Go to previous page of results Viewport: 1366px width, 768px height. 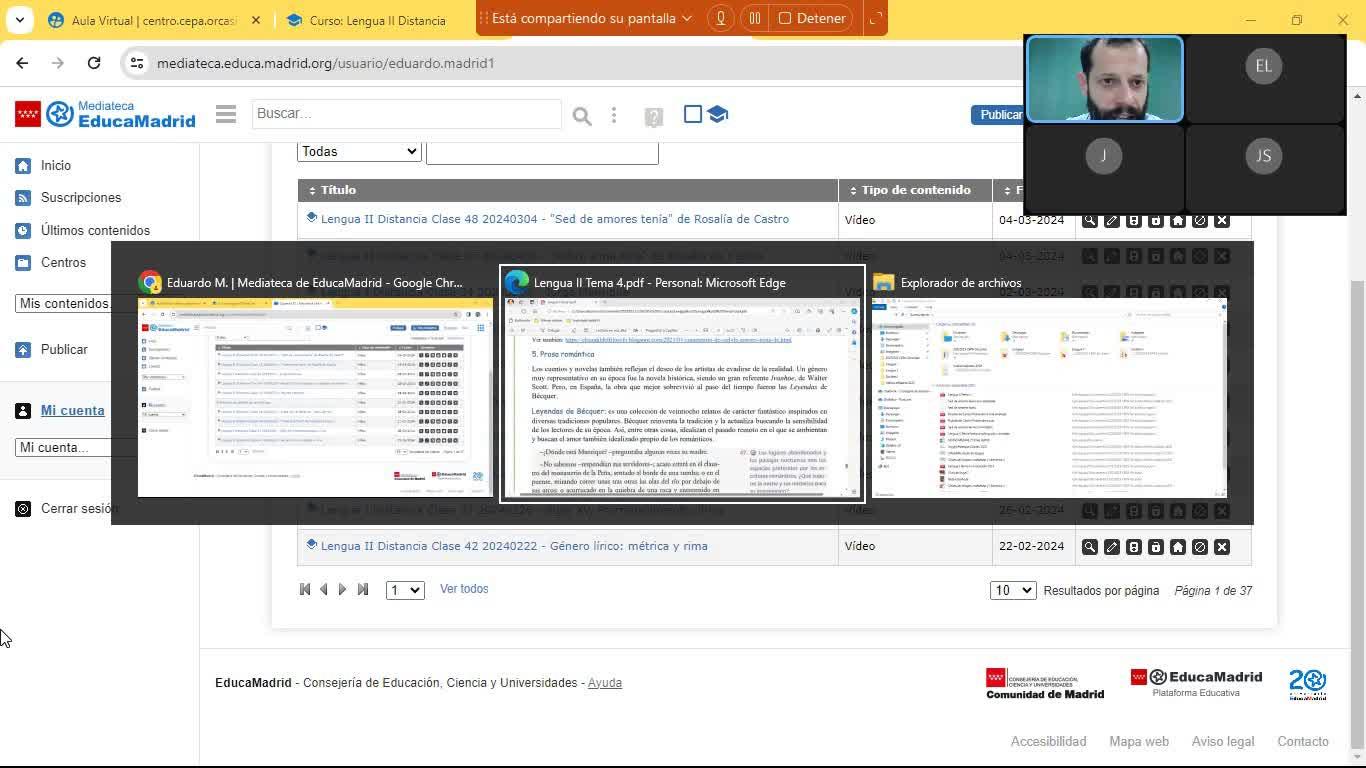coord(324,590)
